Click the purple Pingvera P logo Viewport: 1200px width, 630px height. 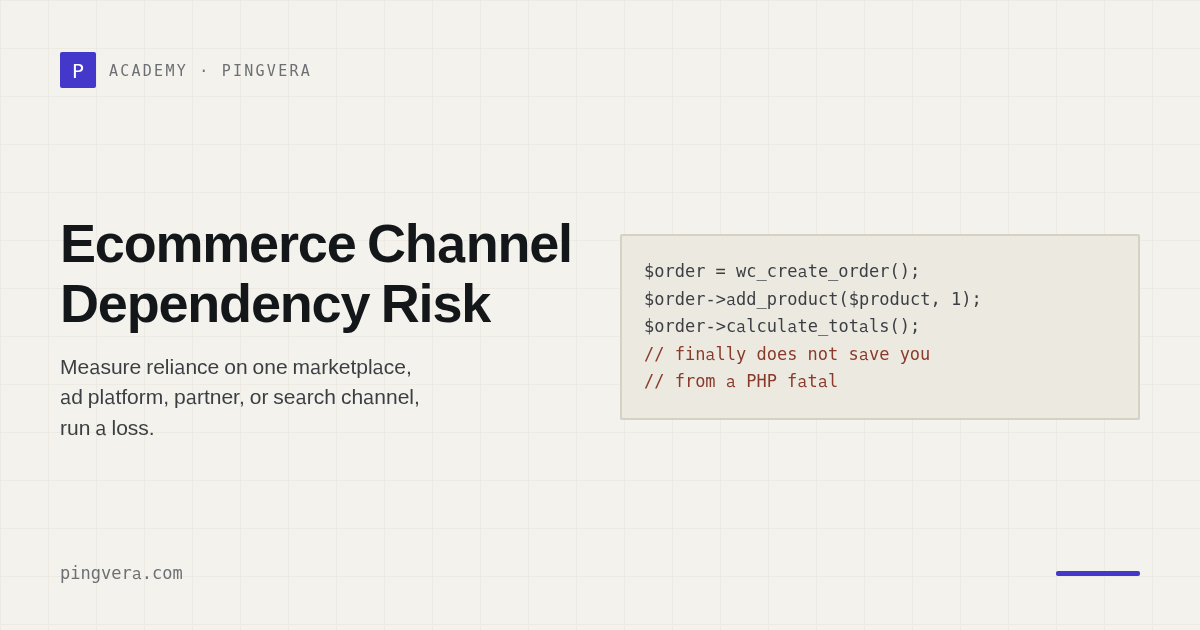click(x=78, y=70)
